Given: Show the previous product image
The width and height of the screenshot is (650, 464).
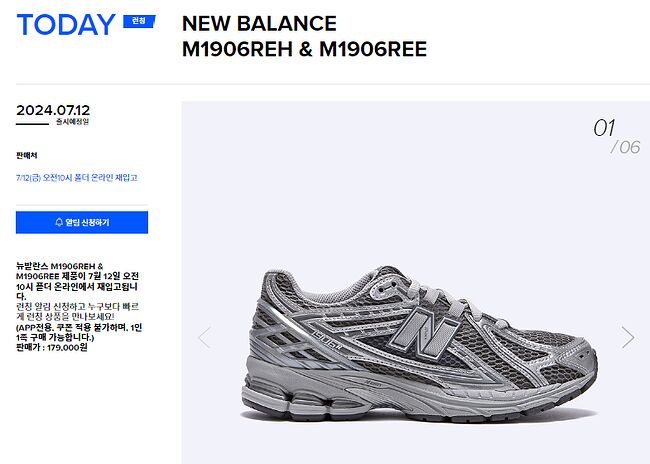Looking at the screenshot, I should point(205,337).
